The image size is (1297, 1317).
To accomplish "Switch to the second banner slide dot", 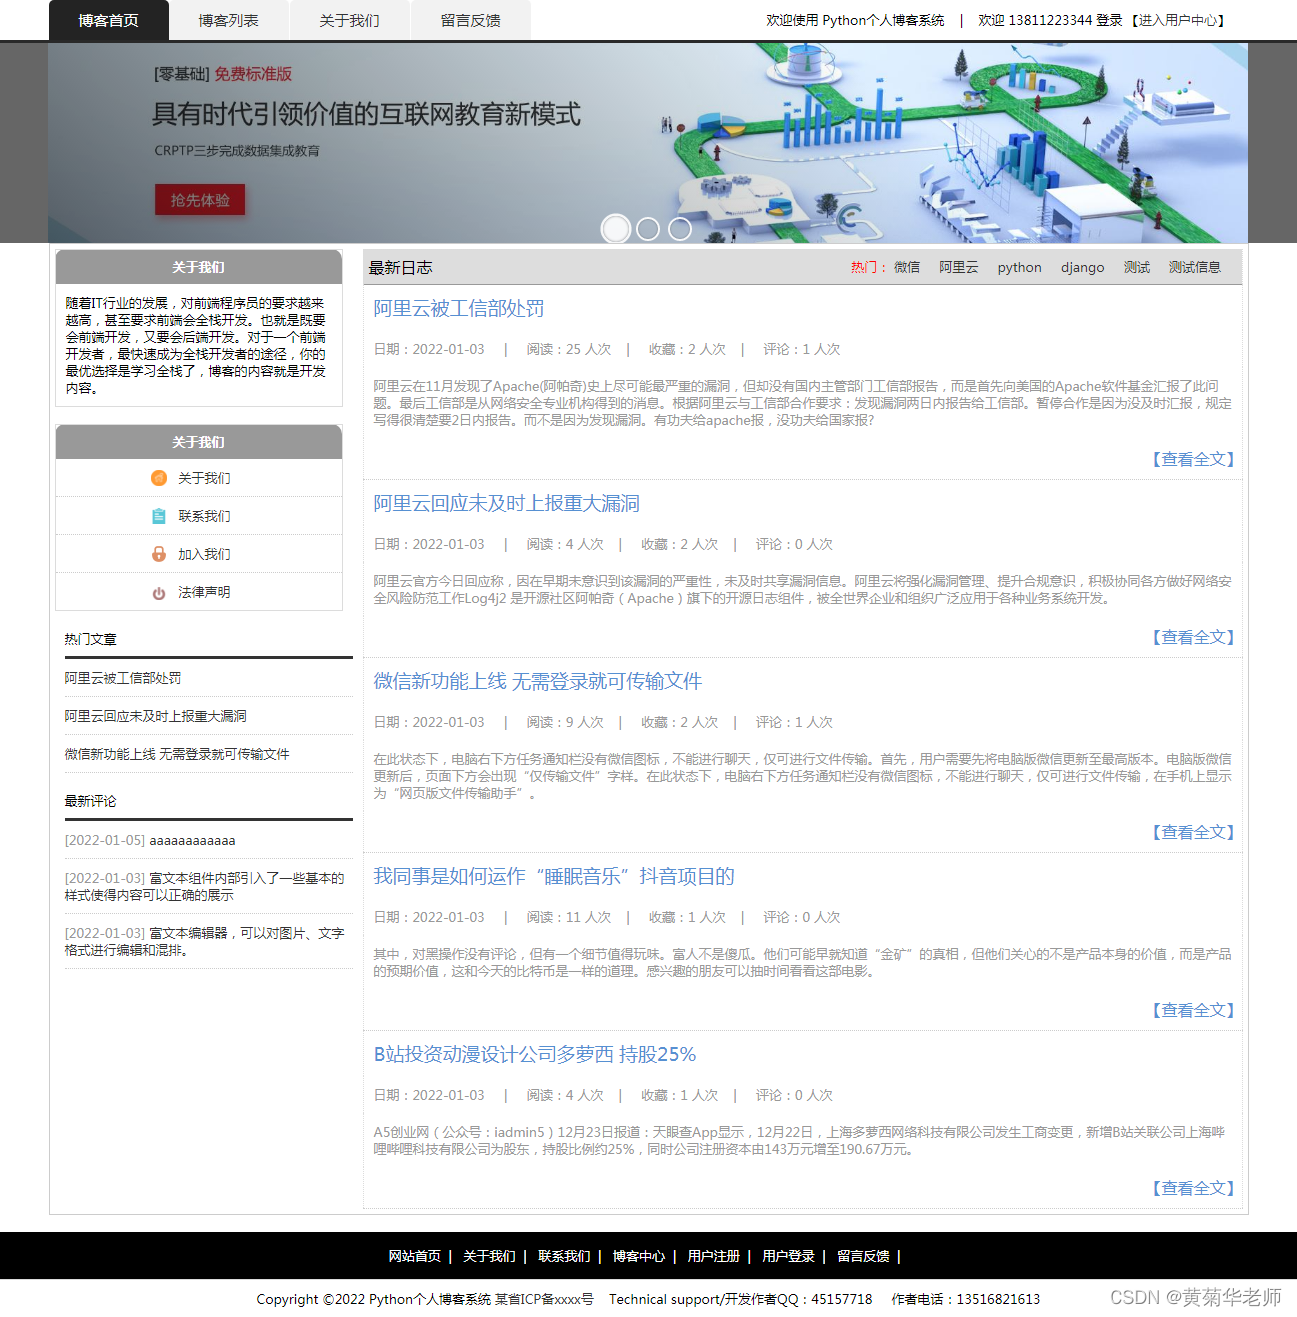I will (648, 228).
